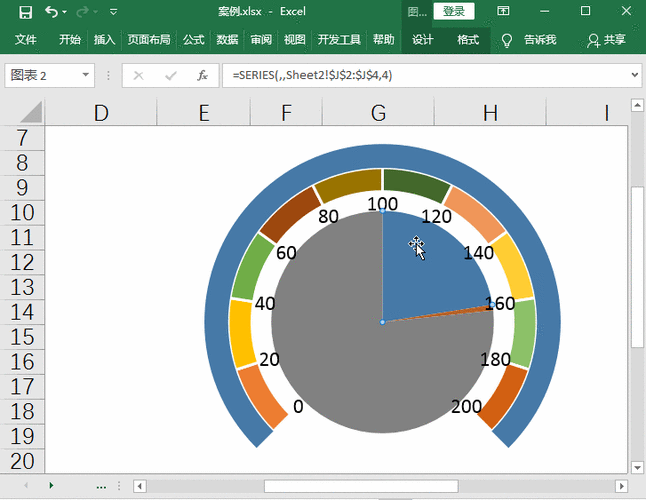Image resolution: width=646 pixels, height=500 pixels.
Task: Open the Insert Function fx dialog
Action: (202, 75)
